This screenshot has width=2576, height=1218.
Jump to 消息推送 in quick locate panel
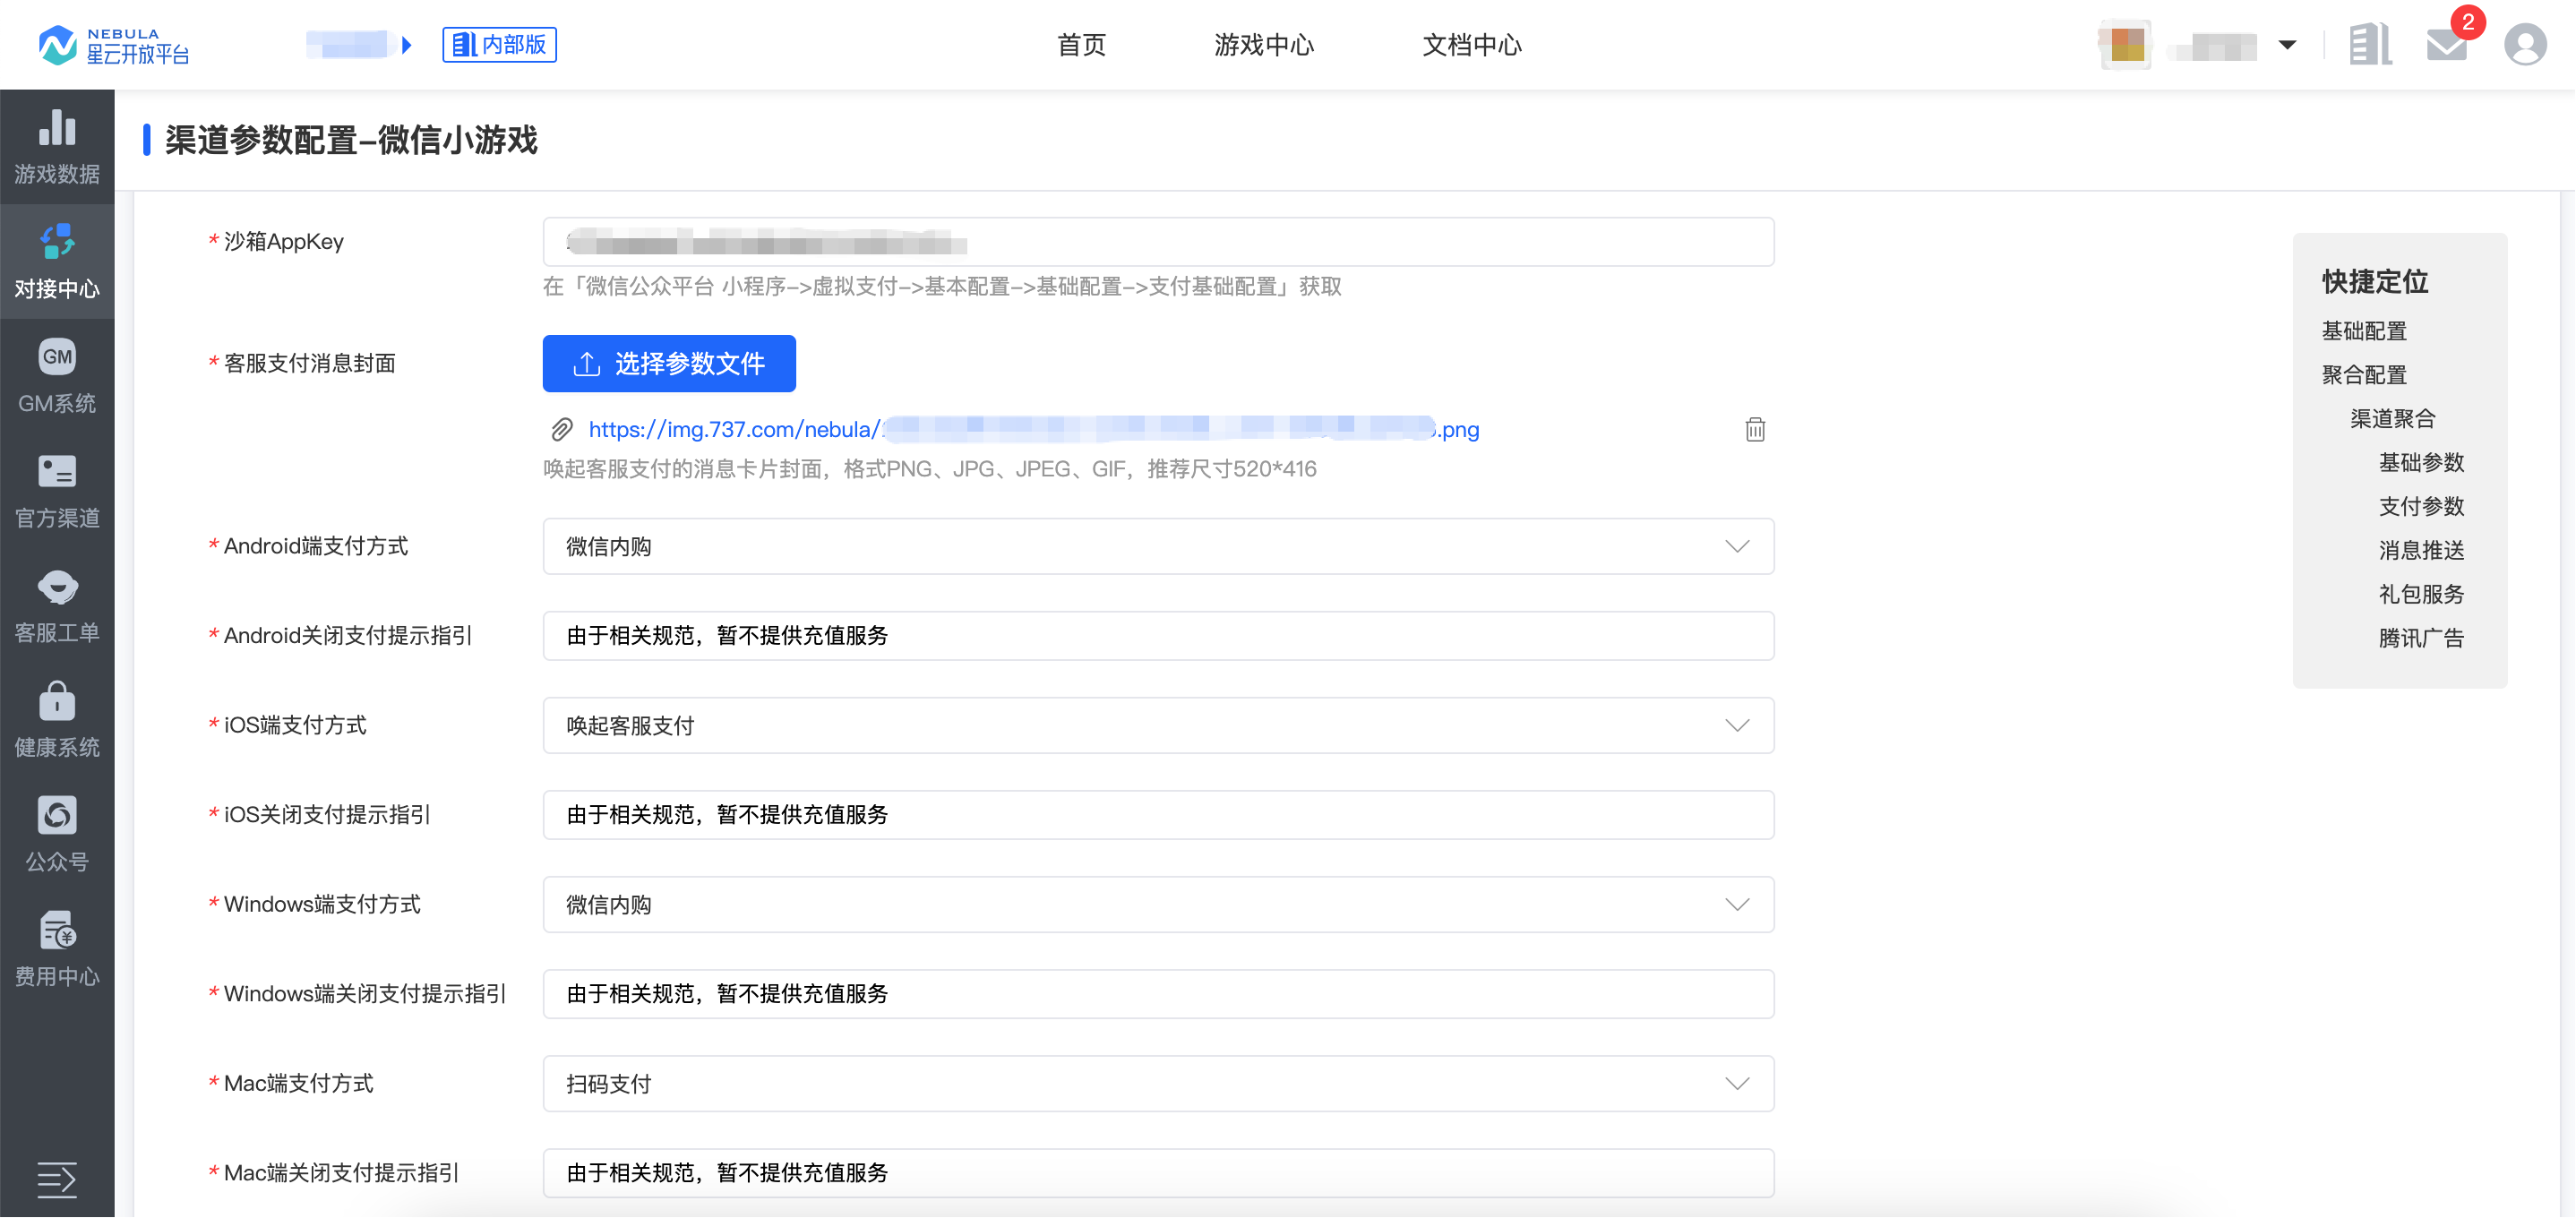2421,551
